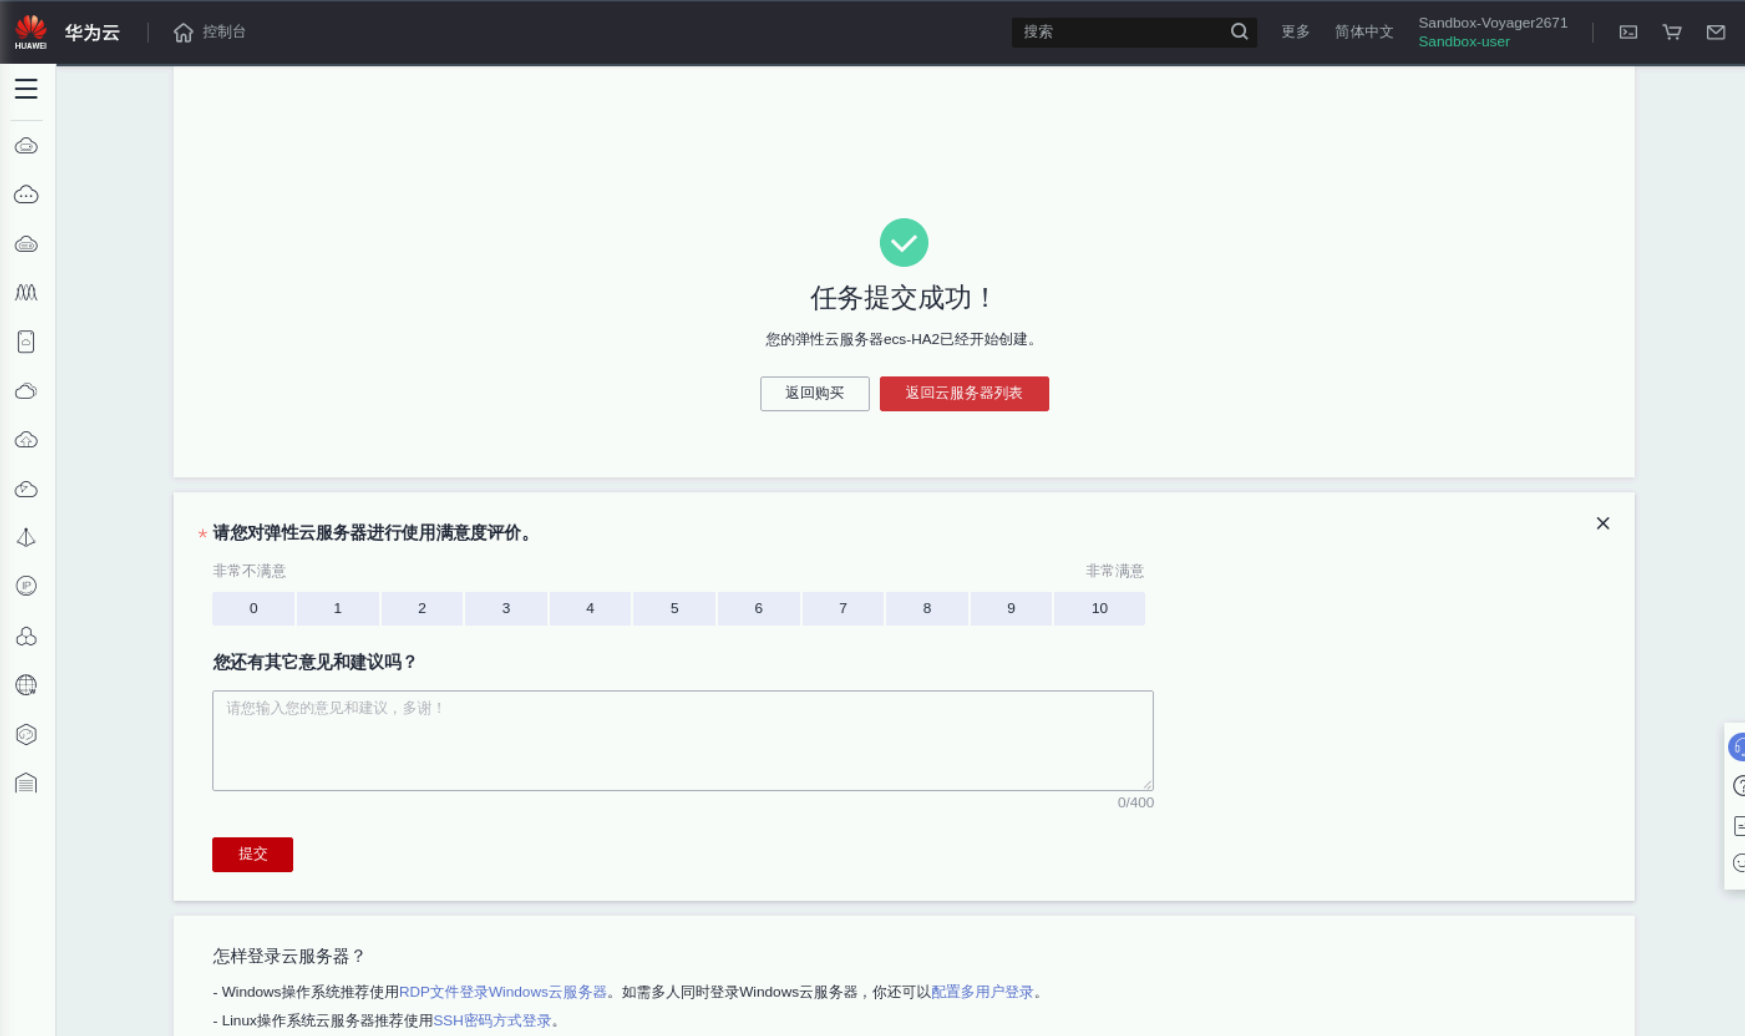1745x1036 pixels.
Task: Click the home icon beside 控制台
Action: (183, 32)
